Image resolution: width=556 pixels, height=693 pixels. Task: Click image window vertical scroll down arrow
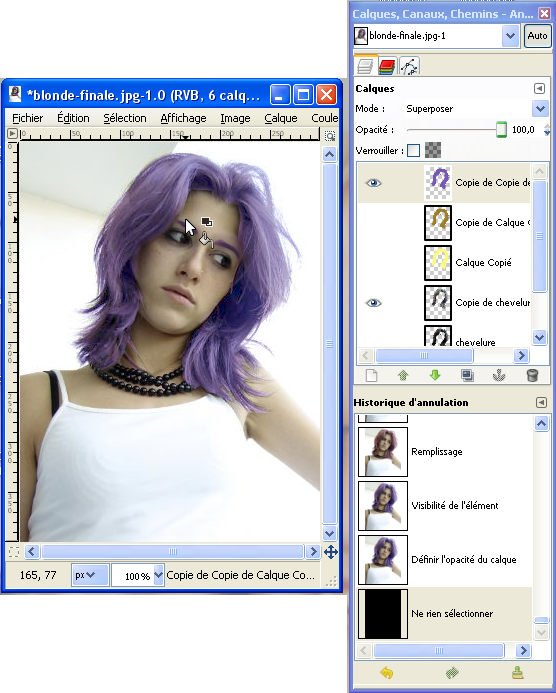tap(329, 533)
